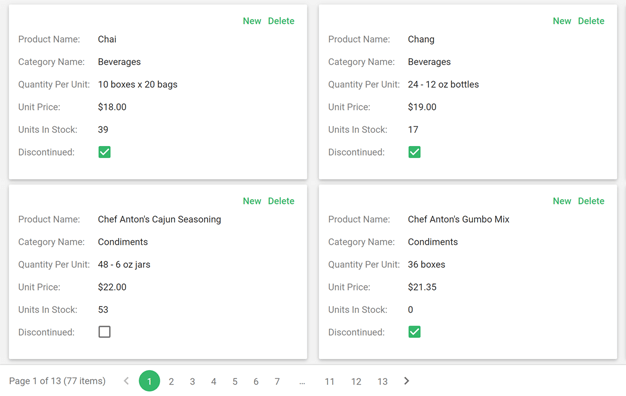Delete the Chang product card
The image size is (626, 396).
591,21
